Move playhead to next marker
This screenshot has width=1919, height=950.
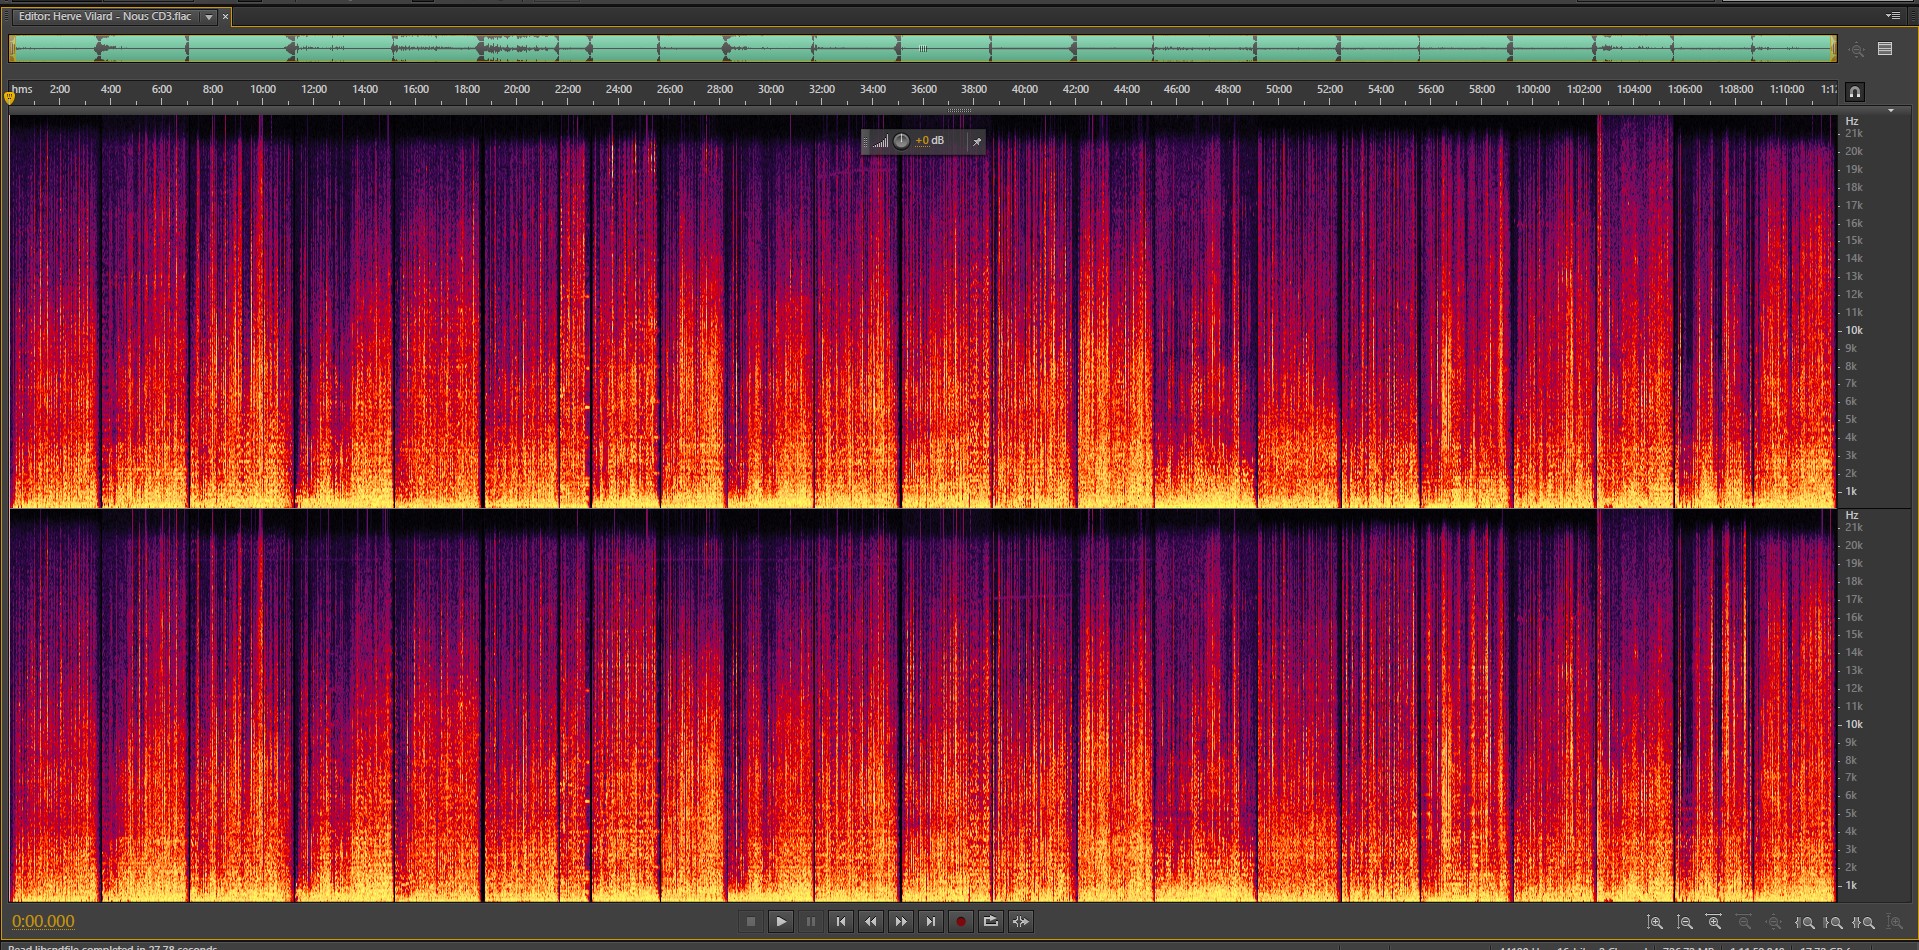point(931,922)
